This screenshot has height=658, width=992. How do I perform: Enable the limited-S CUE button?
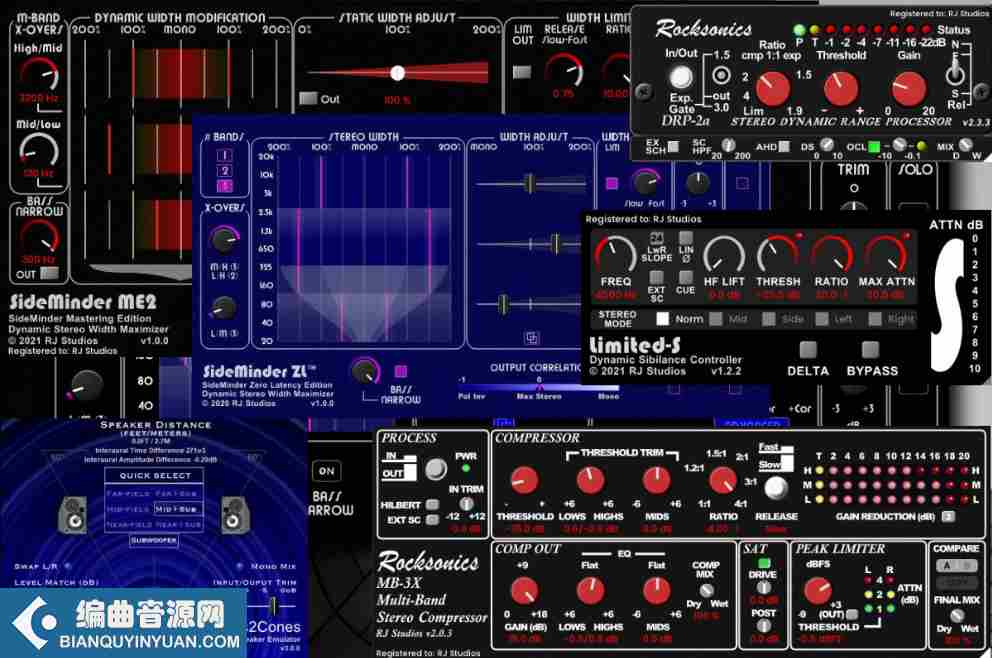click(686, 277)
